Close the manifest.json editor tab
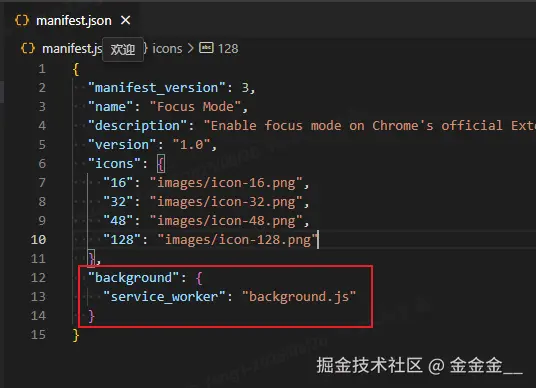This screenshot has height=388, width=536. point(125,21)
